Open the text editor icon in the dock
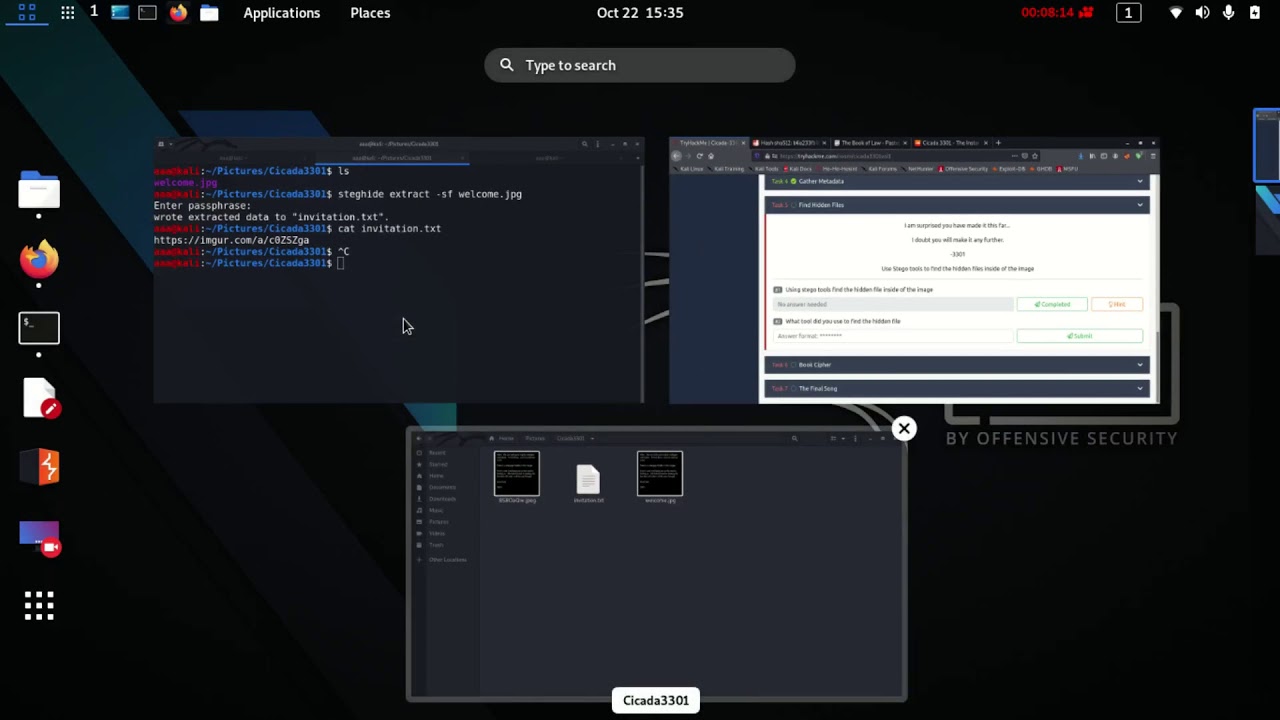 click(39, 398)
